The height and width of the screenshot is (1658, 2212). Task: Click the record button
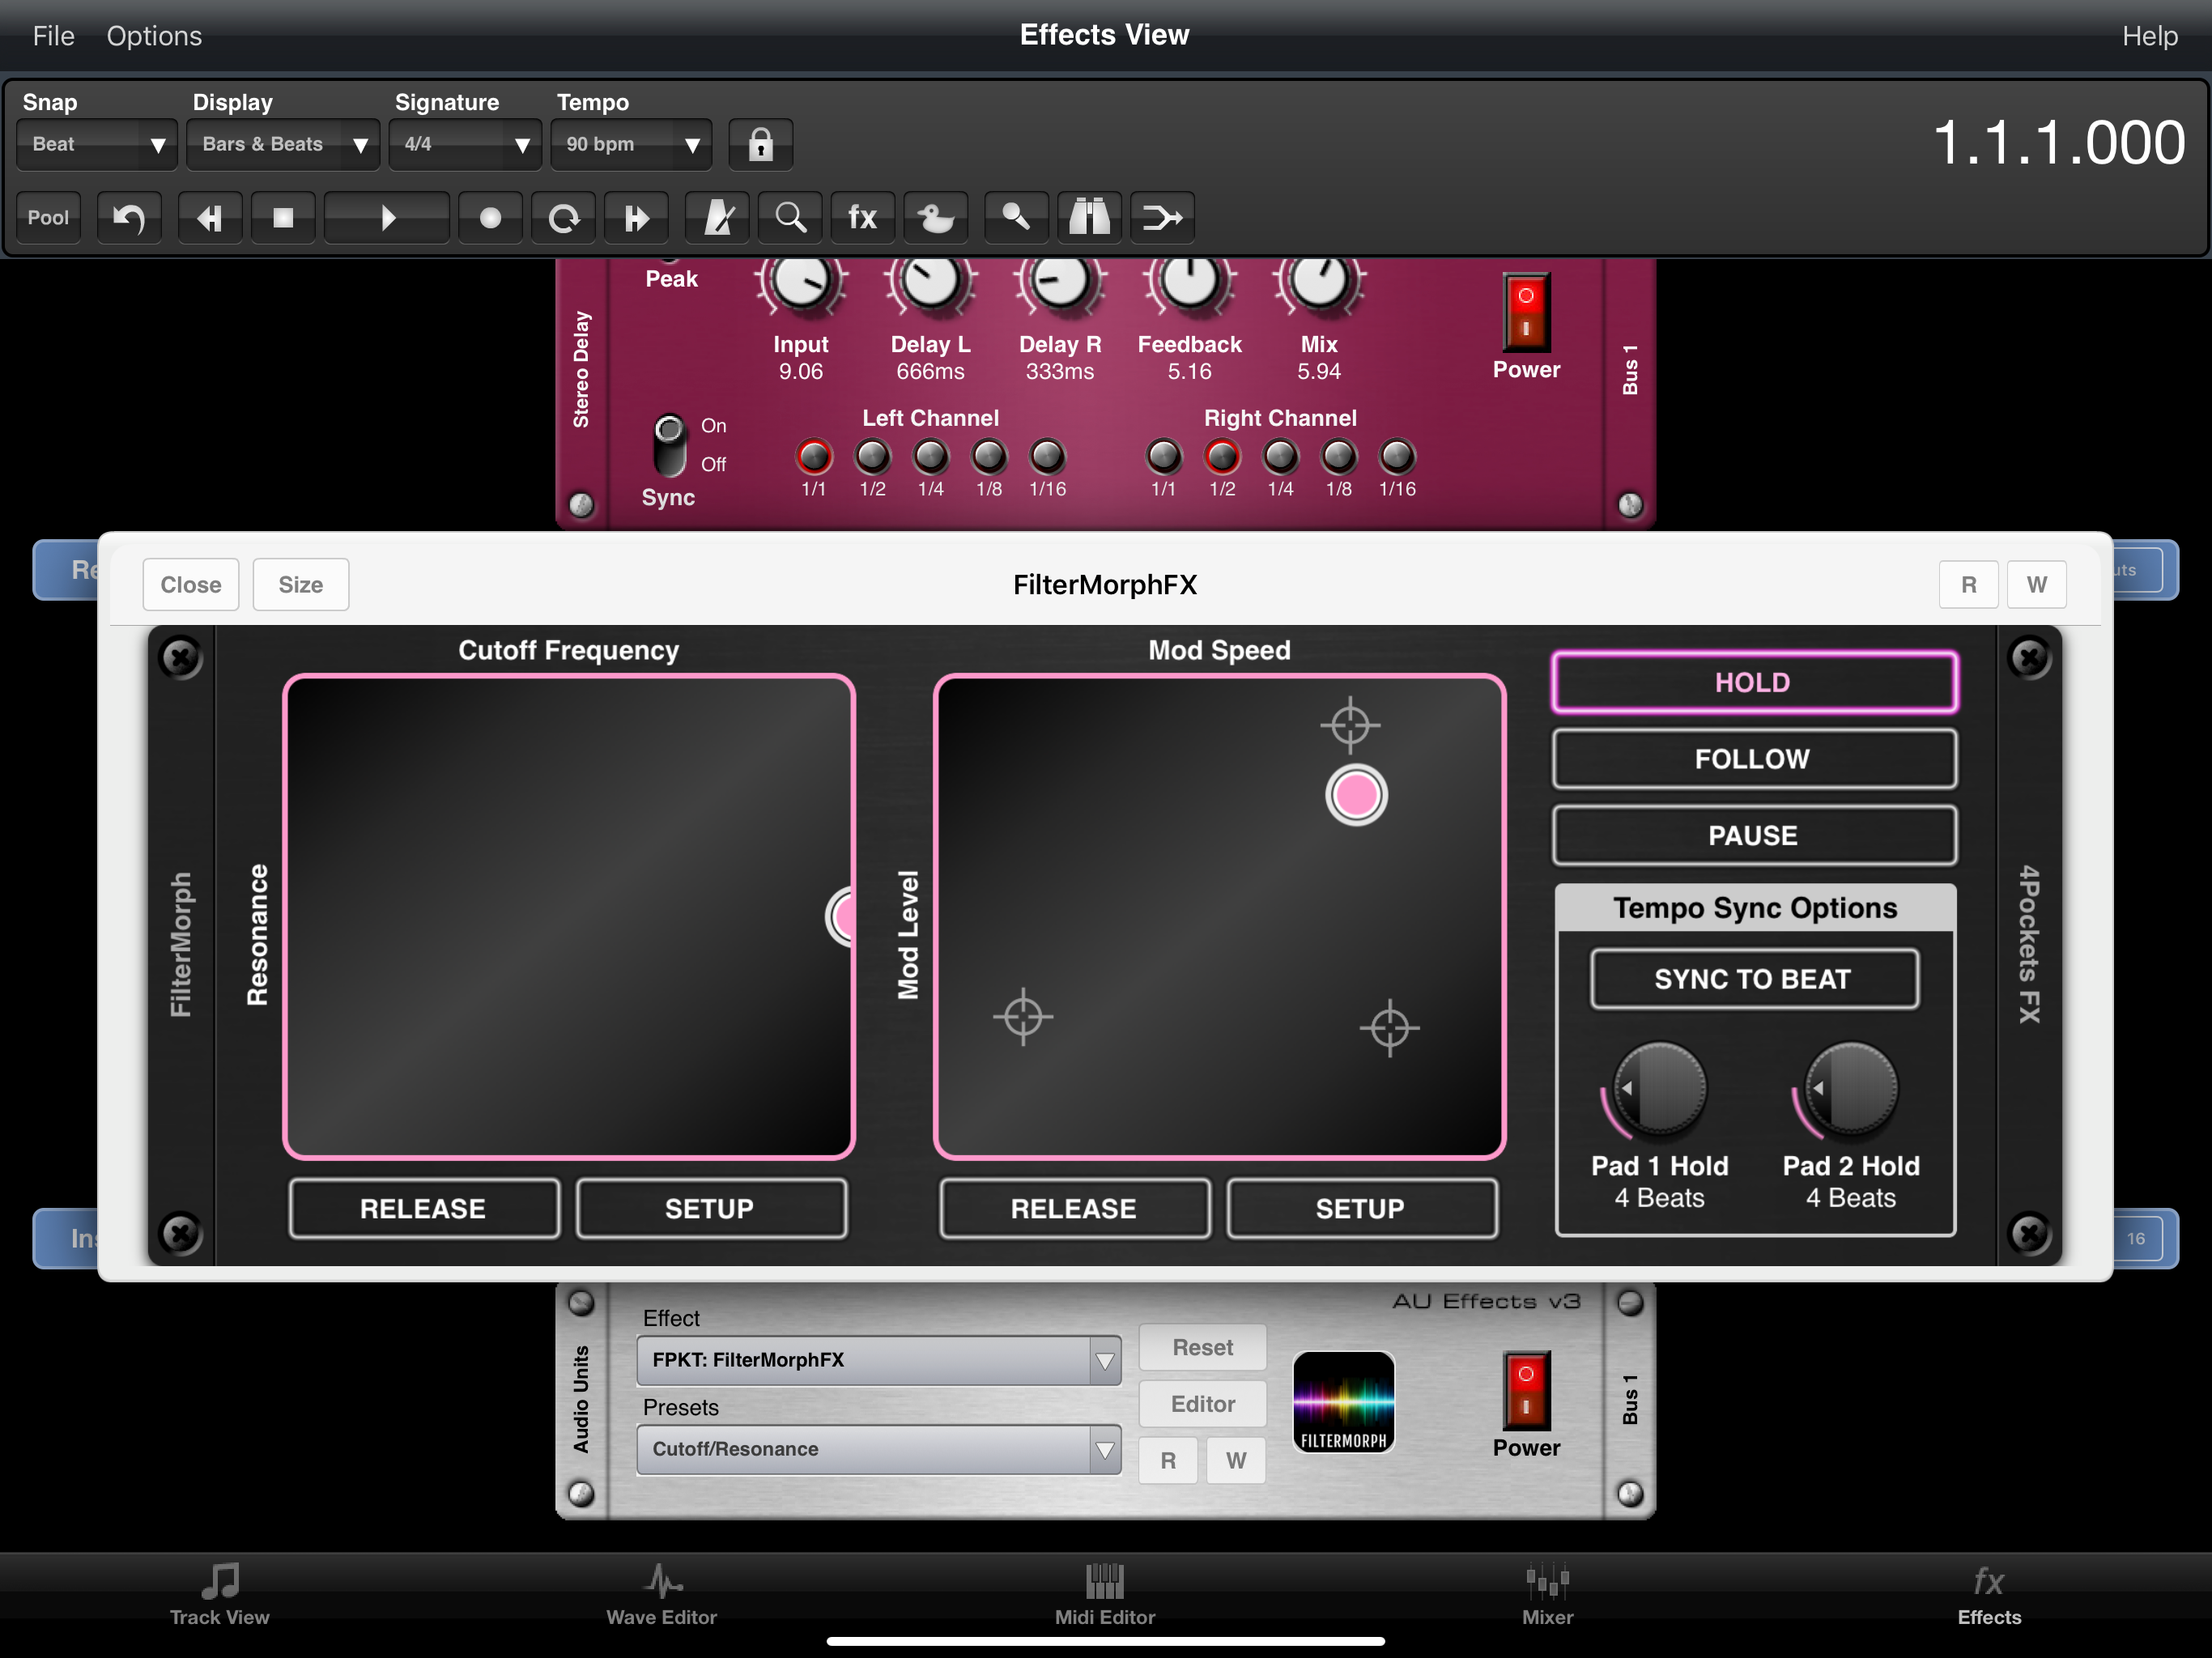[x=490, y=217]
